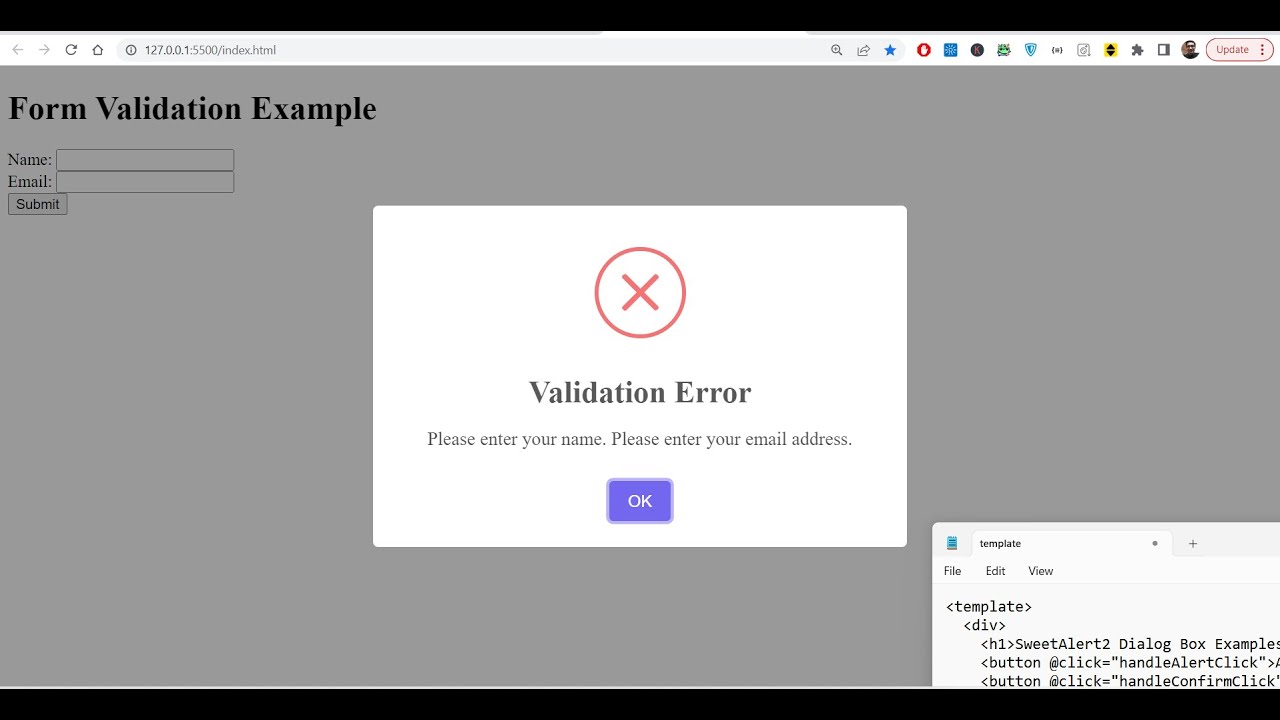
Task: Open the blue shield extension icon
Action: point(1031,50)
